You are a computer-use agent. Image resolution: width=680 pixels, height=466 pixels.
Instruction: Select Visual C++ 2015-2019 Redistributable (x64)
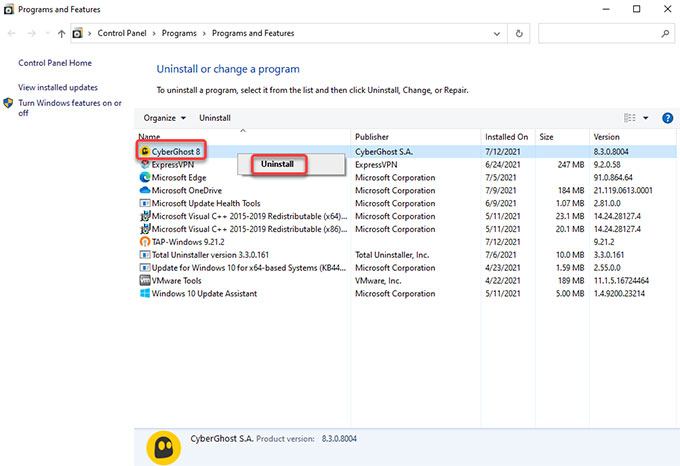(x=249, y=216)
